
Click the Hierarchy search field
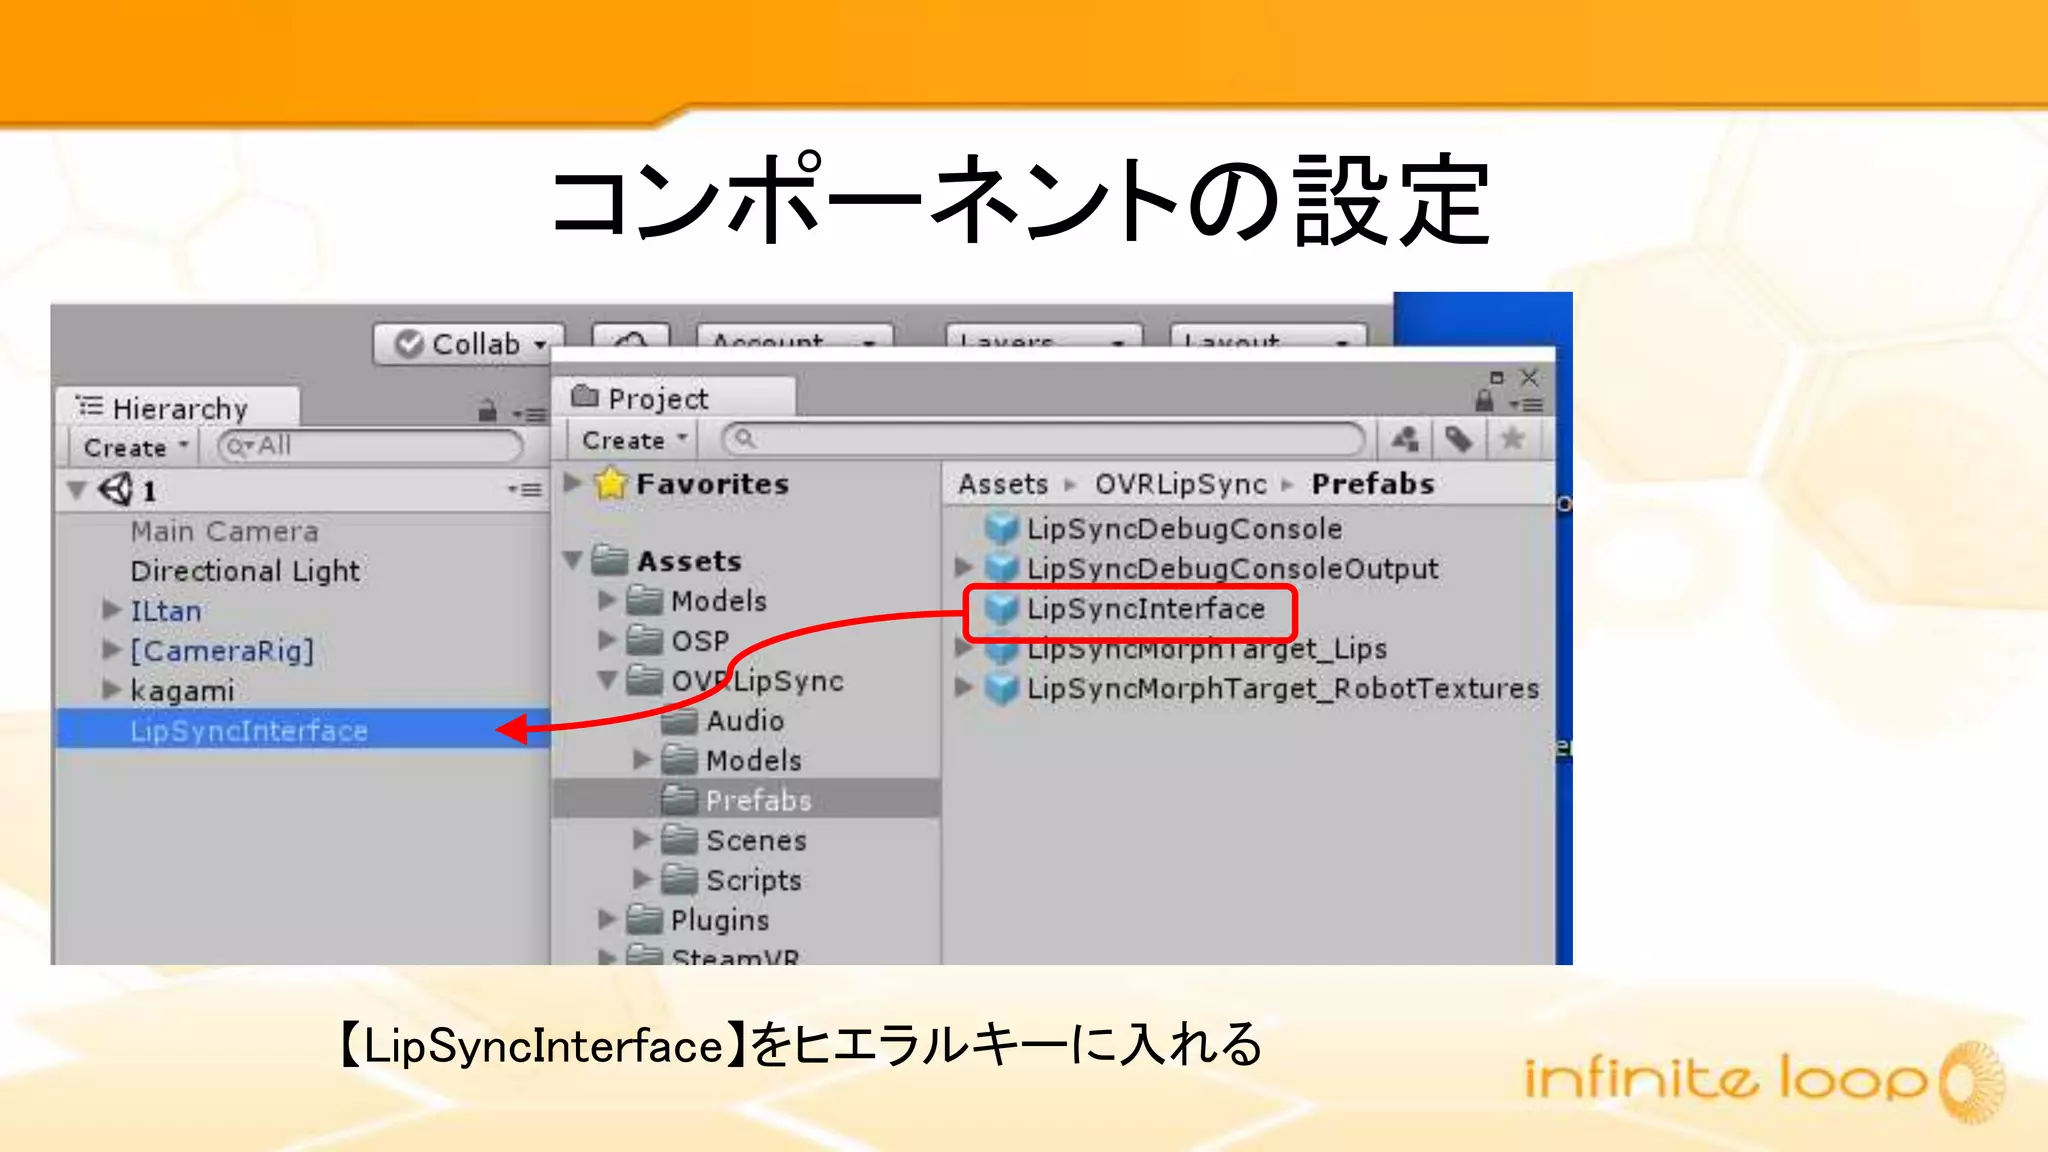(370, 446)
